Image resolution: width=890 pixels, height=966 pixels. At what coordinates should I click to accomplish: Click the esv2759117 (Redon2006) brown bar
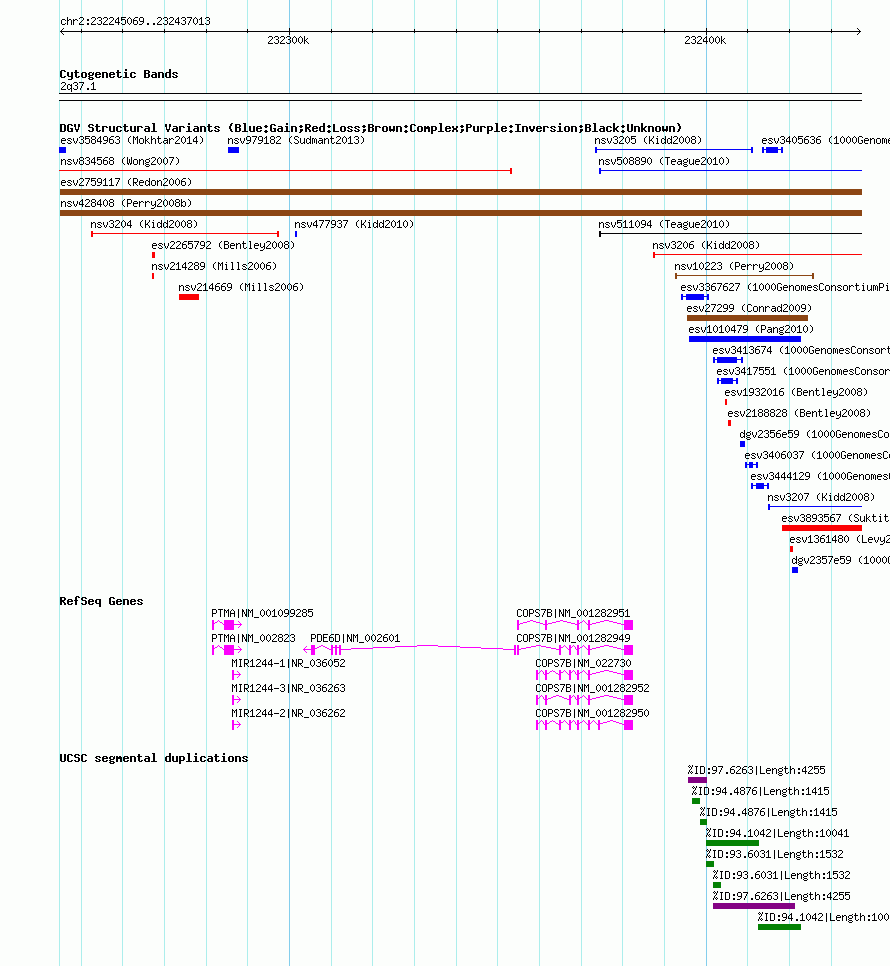pos(461,192)
